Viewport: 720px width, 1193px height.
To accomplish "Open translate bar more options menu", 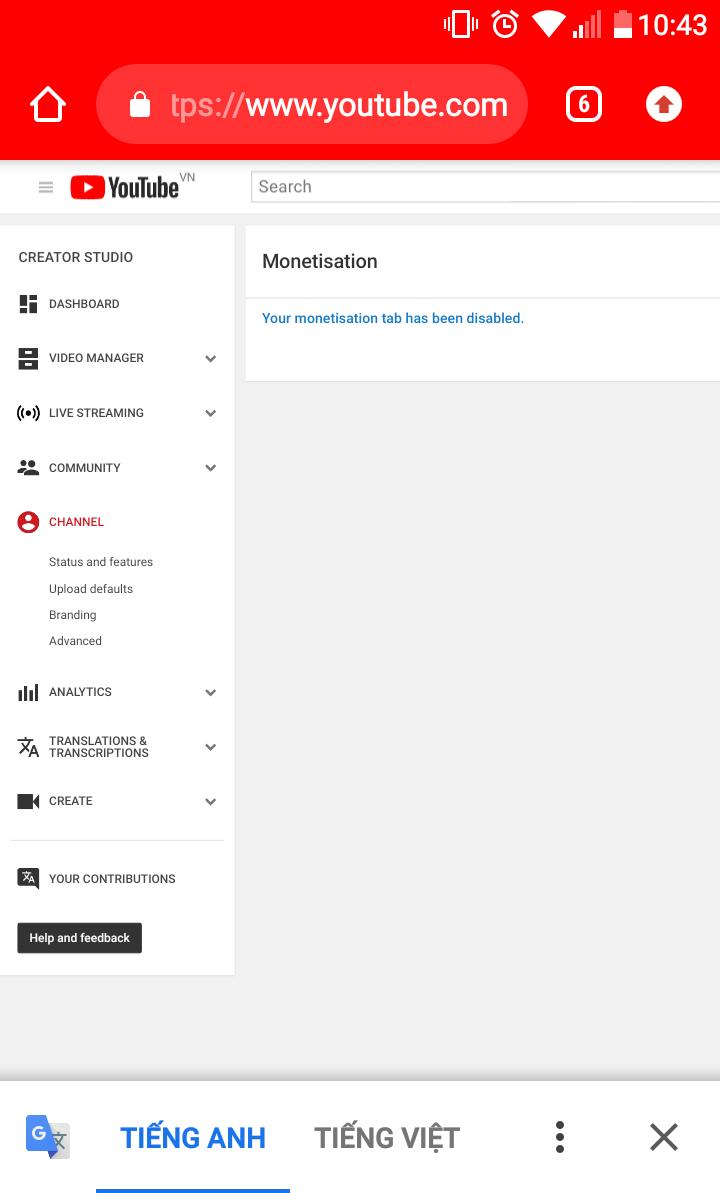I will coord(559,1137).
